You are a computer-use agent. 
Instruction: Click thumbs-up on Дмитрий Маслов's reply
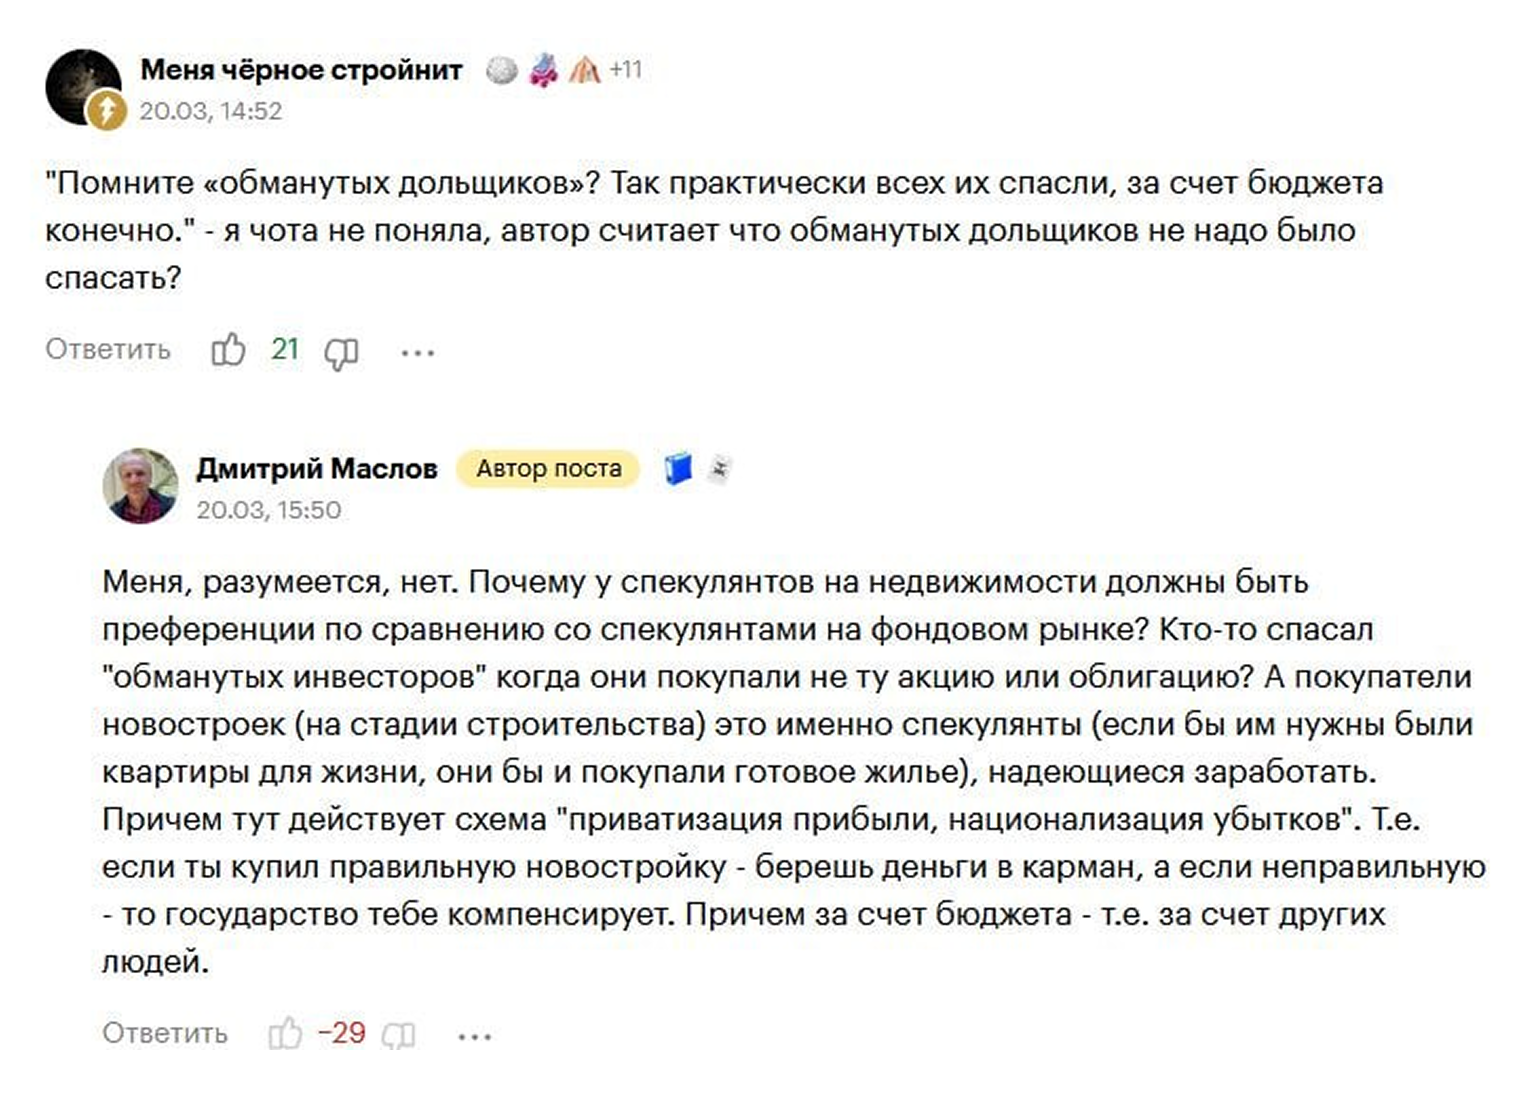pyautogui.click(x=285, y=1034)
